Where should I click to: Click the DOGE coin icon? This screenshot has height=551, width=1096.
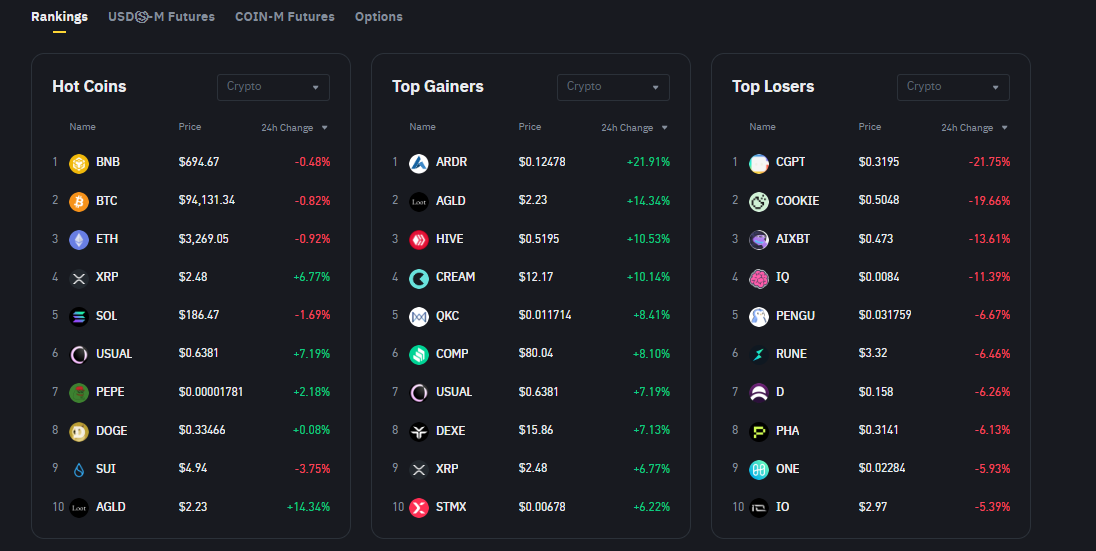78,431
